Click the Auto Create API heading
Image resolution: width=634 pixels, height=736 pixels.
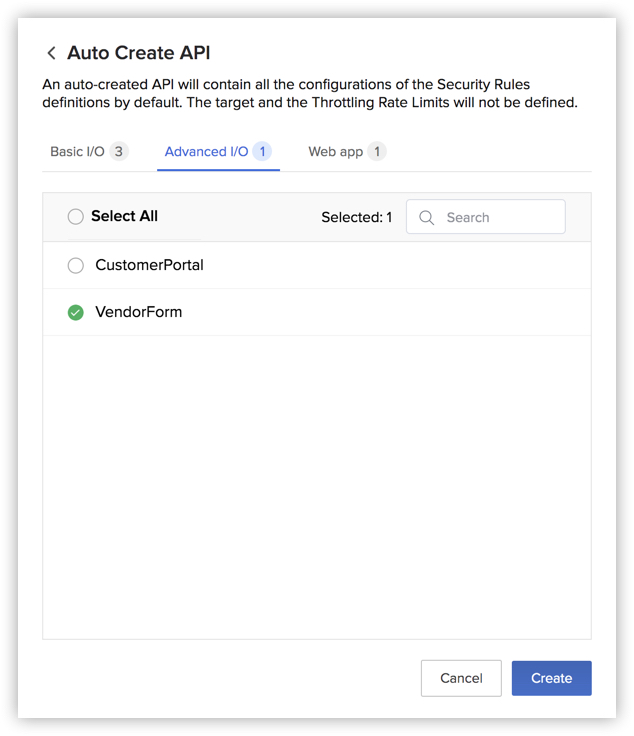tap(138, 53)
